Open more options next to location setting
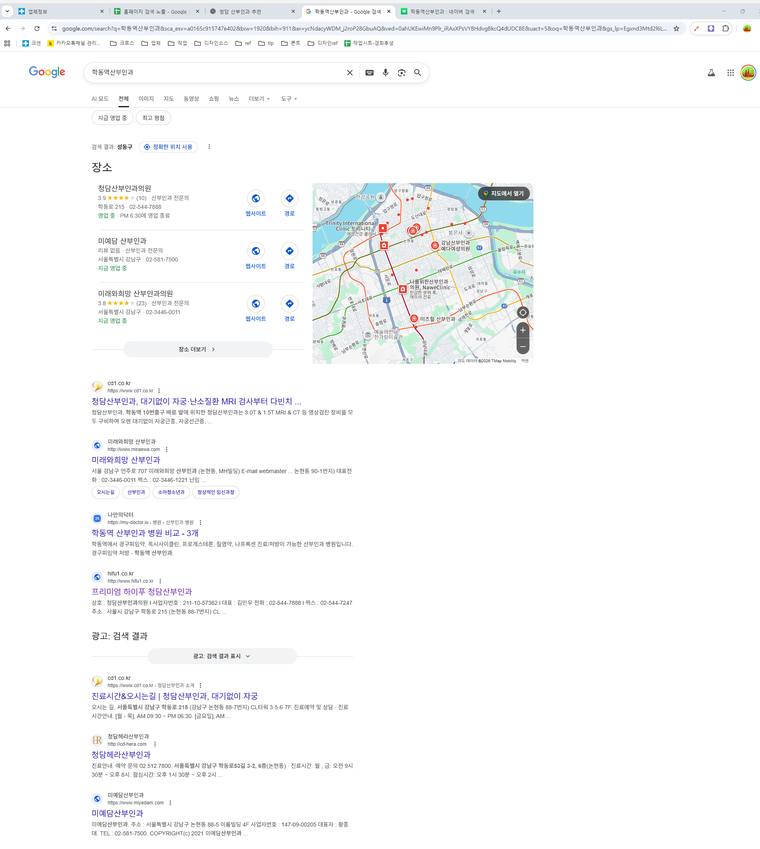760x849 pixels. coord(209,147)
